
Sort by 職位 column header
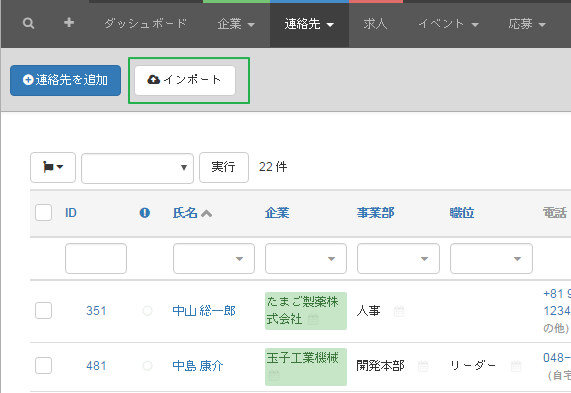click(462, 213)
